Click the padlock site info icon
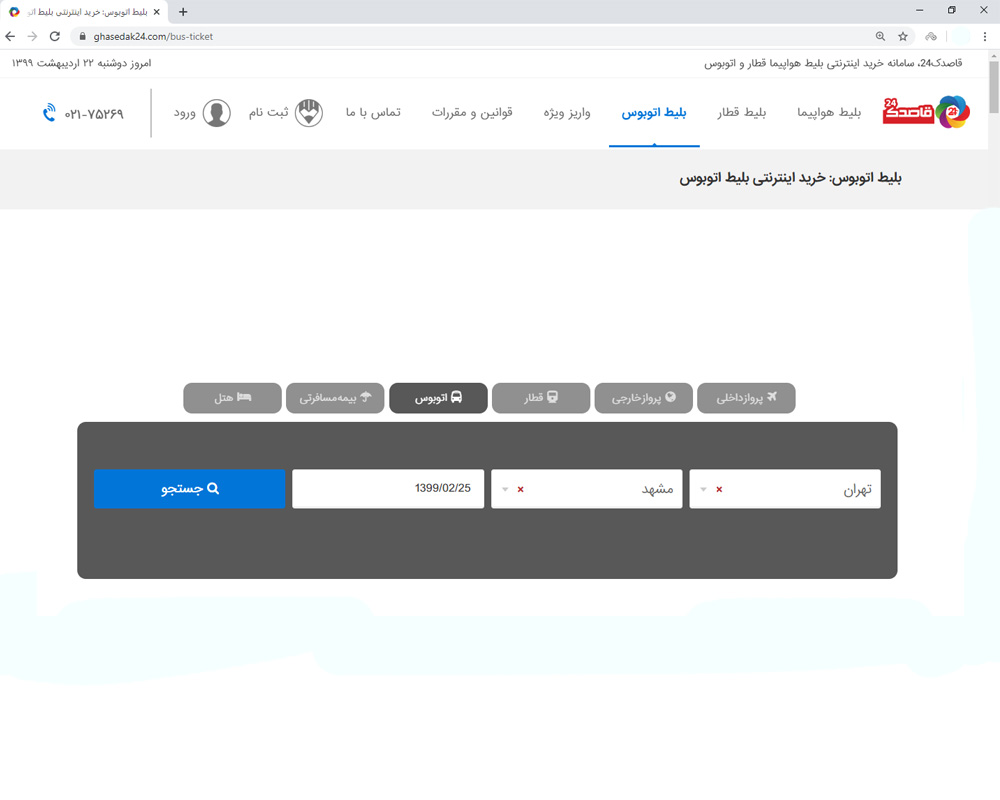 [x=82, y=36]
